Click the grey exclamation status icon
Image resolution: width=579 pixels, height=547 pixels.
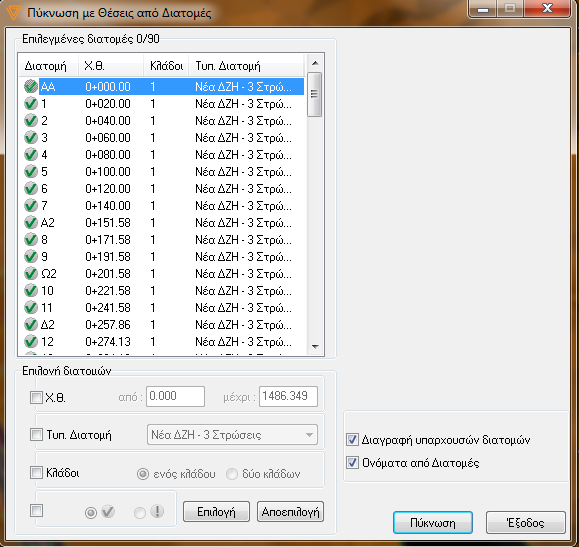point(157,512)
